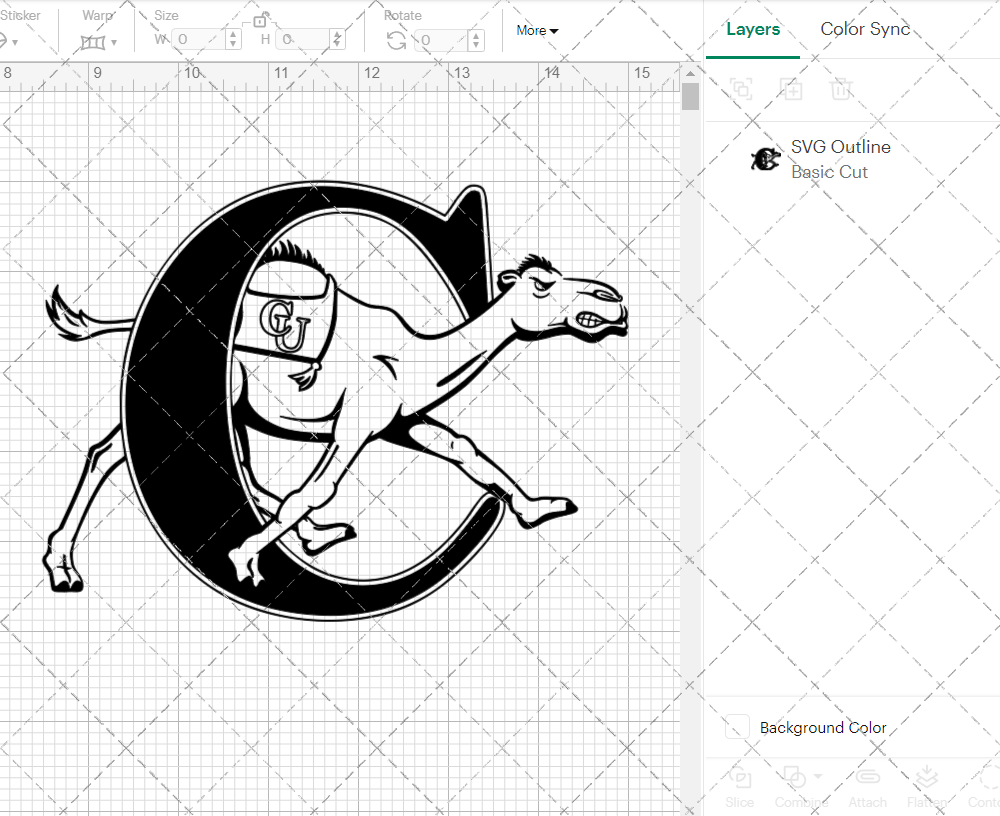The image size is (1000, 816).
Task: Toggle the height auto-adjust lightning icon
Action: tap(338, 39)
